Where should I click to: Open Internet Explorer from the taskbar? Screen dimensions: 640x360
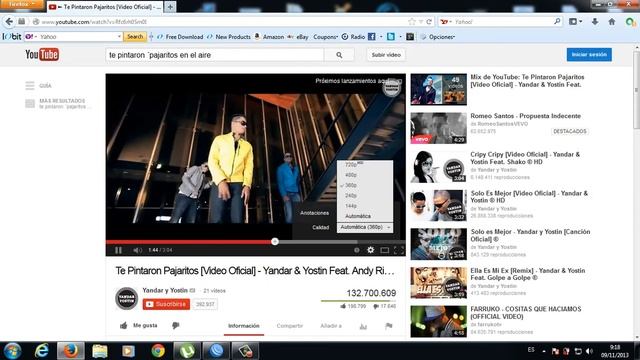[41, 351]
